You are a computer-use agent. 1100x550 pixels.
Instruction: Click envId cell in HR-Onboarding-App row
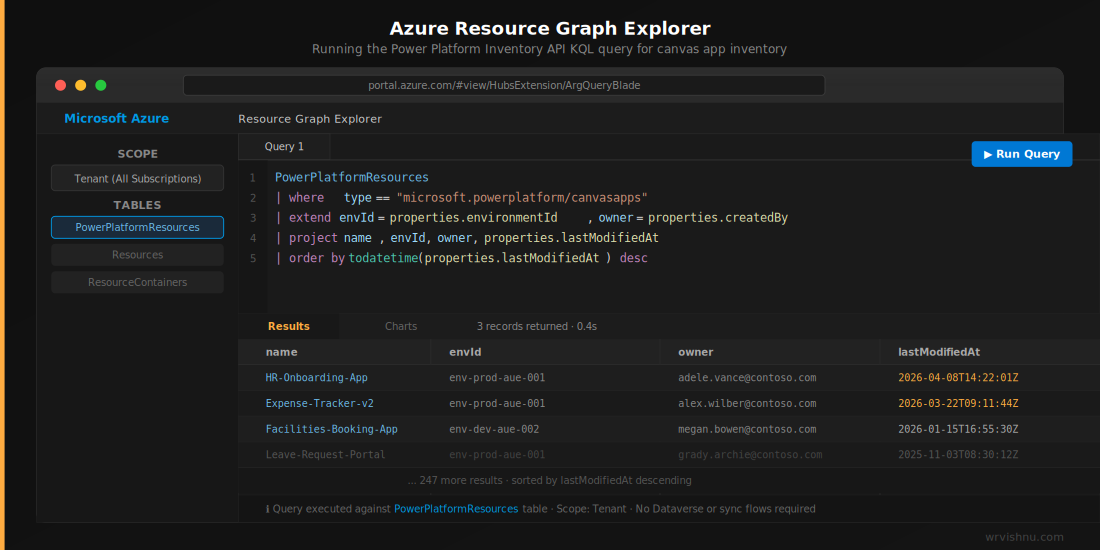pos(497,377)
